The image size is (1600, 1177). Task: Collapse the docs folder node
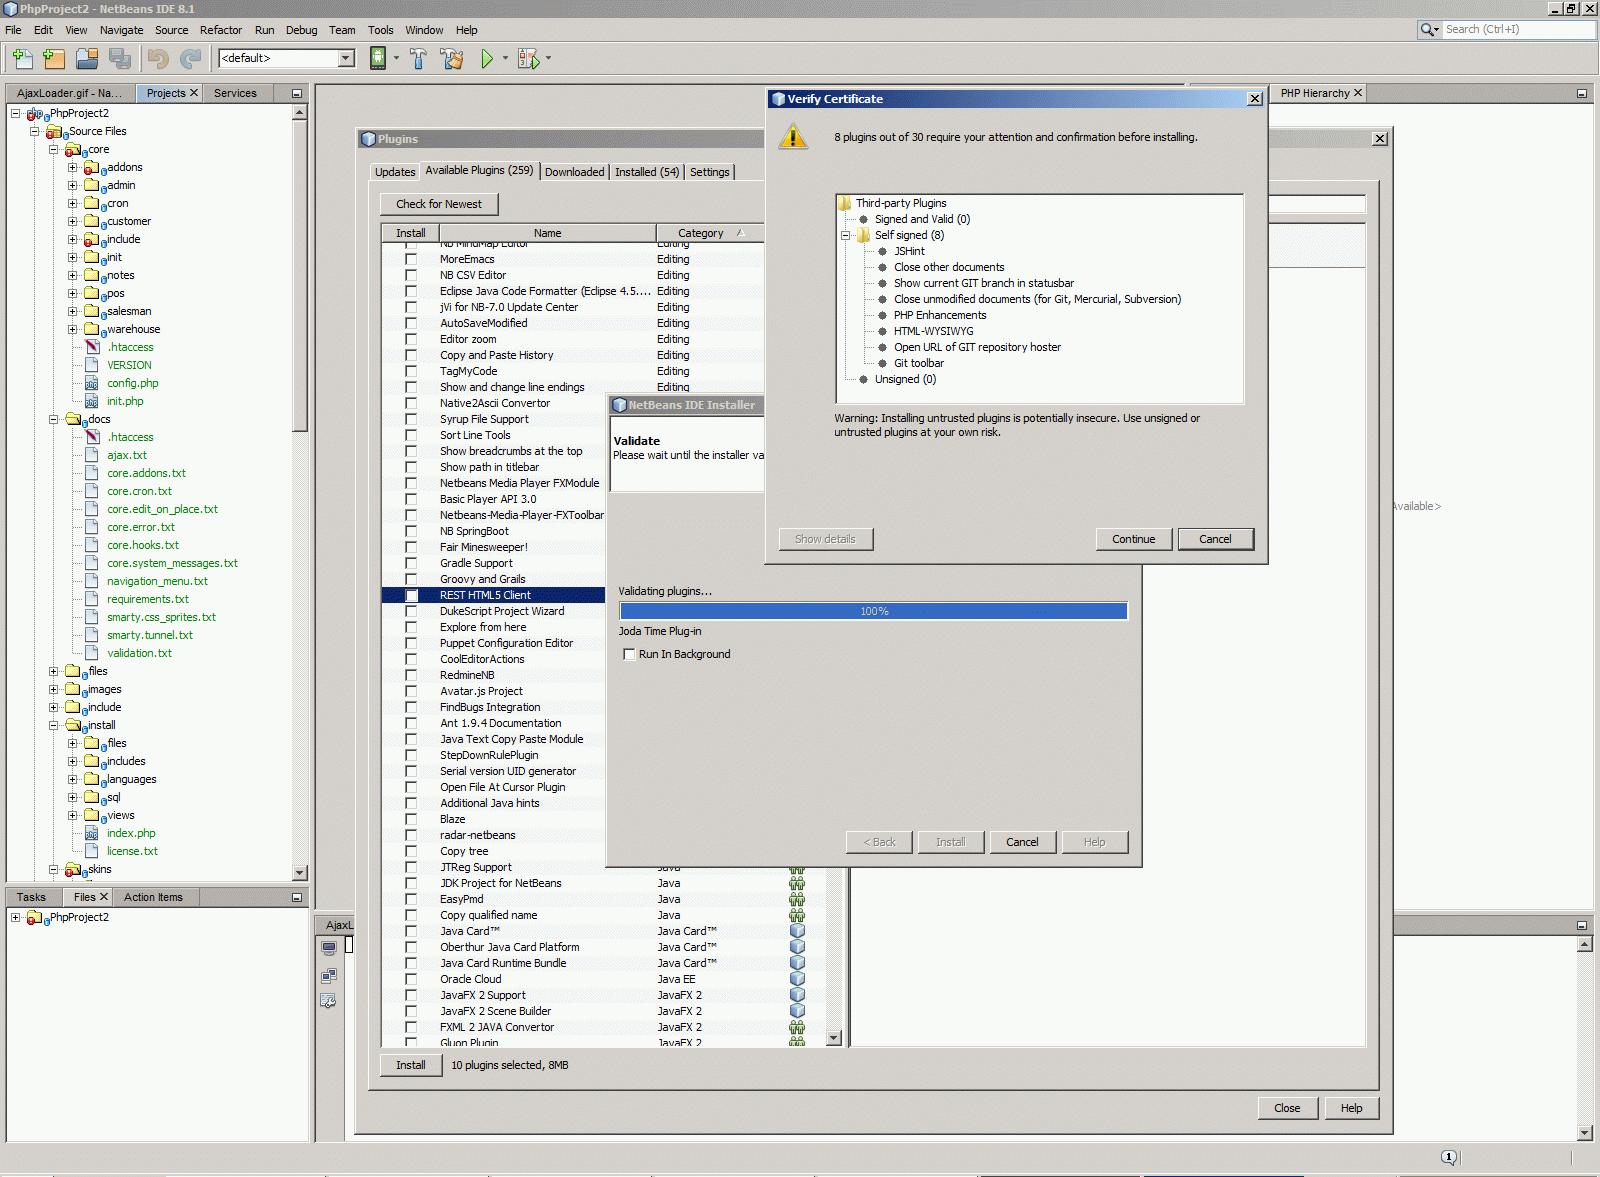tap(54, 420)
